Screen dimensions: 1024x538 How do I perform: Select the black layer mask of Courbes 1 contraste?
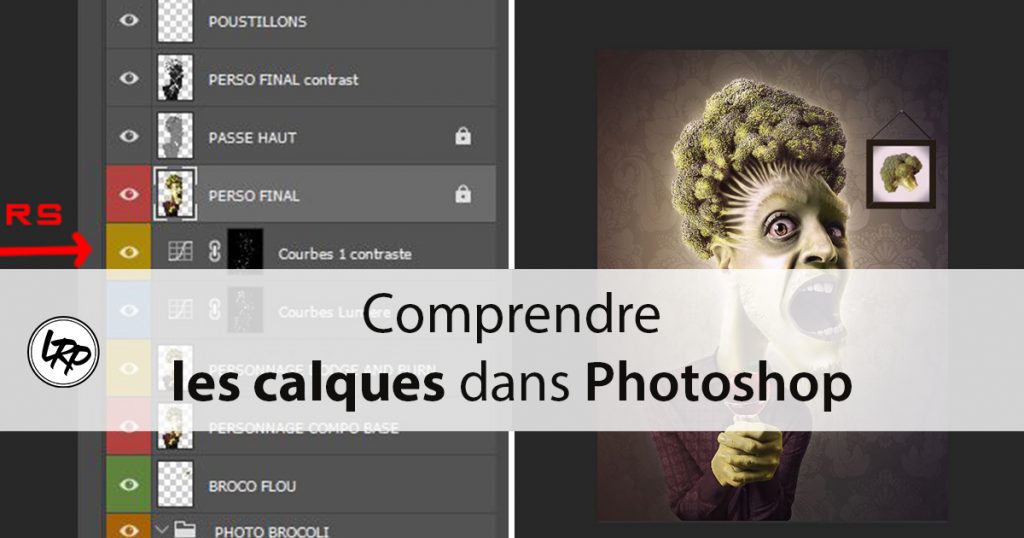click(x=245, y=249)
